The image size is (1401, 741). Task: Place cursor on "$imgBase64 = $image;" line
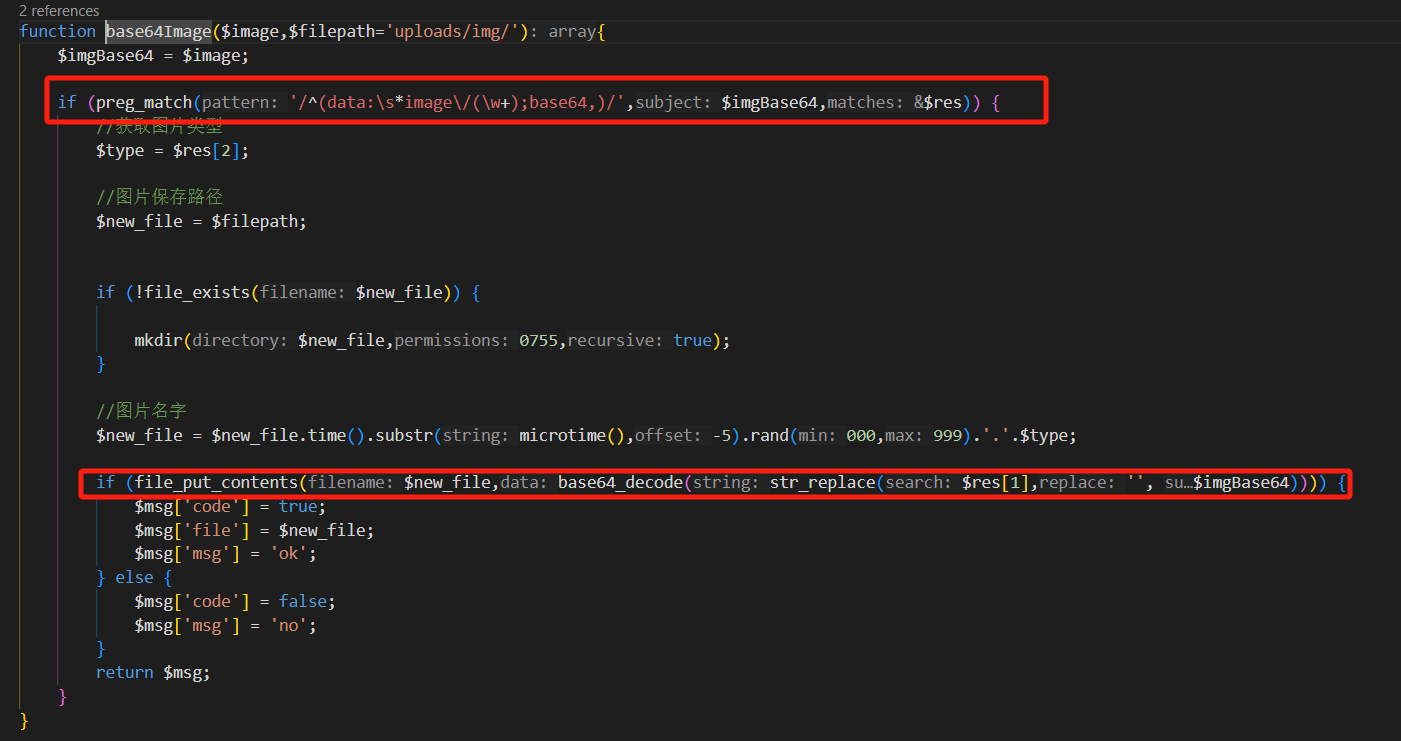pyautogui.click(x=153, y=55)
